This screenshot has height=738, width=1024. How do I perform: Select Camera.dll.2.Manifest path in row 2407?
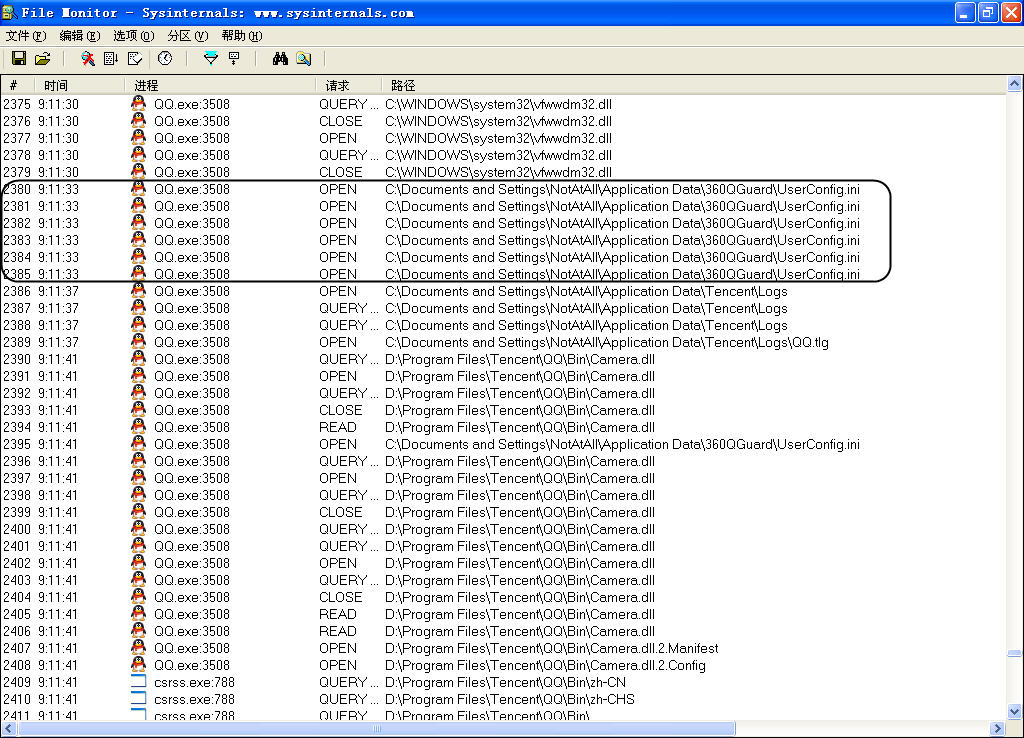point(552,647)
